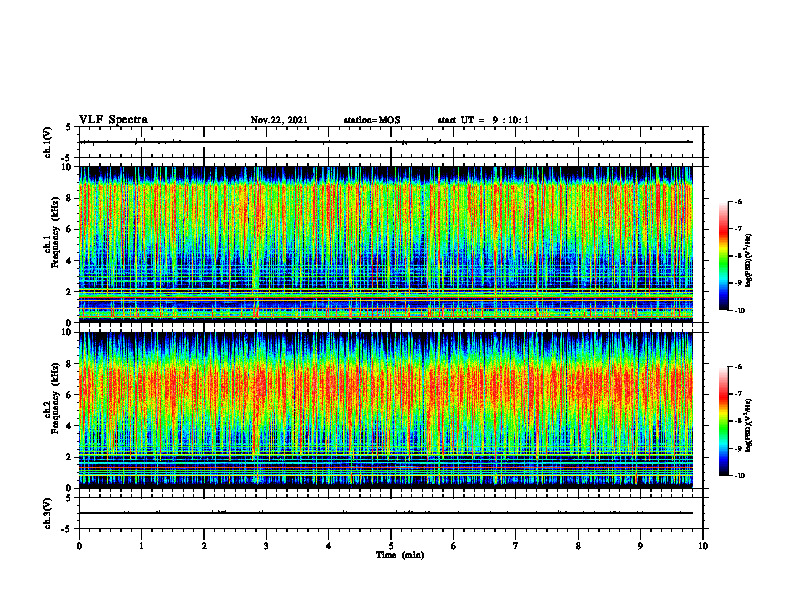Click the "-10" tick on ch.2 colorbar
The width and height of the screenshot is (792, 612).
739,476
